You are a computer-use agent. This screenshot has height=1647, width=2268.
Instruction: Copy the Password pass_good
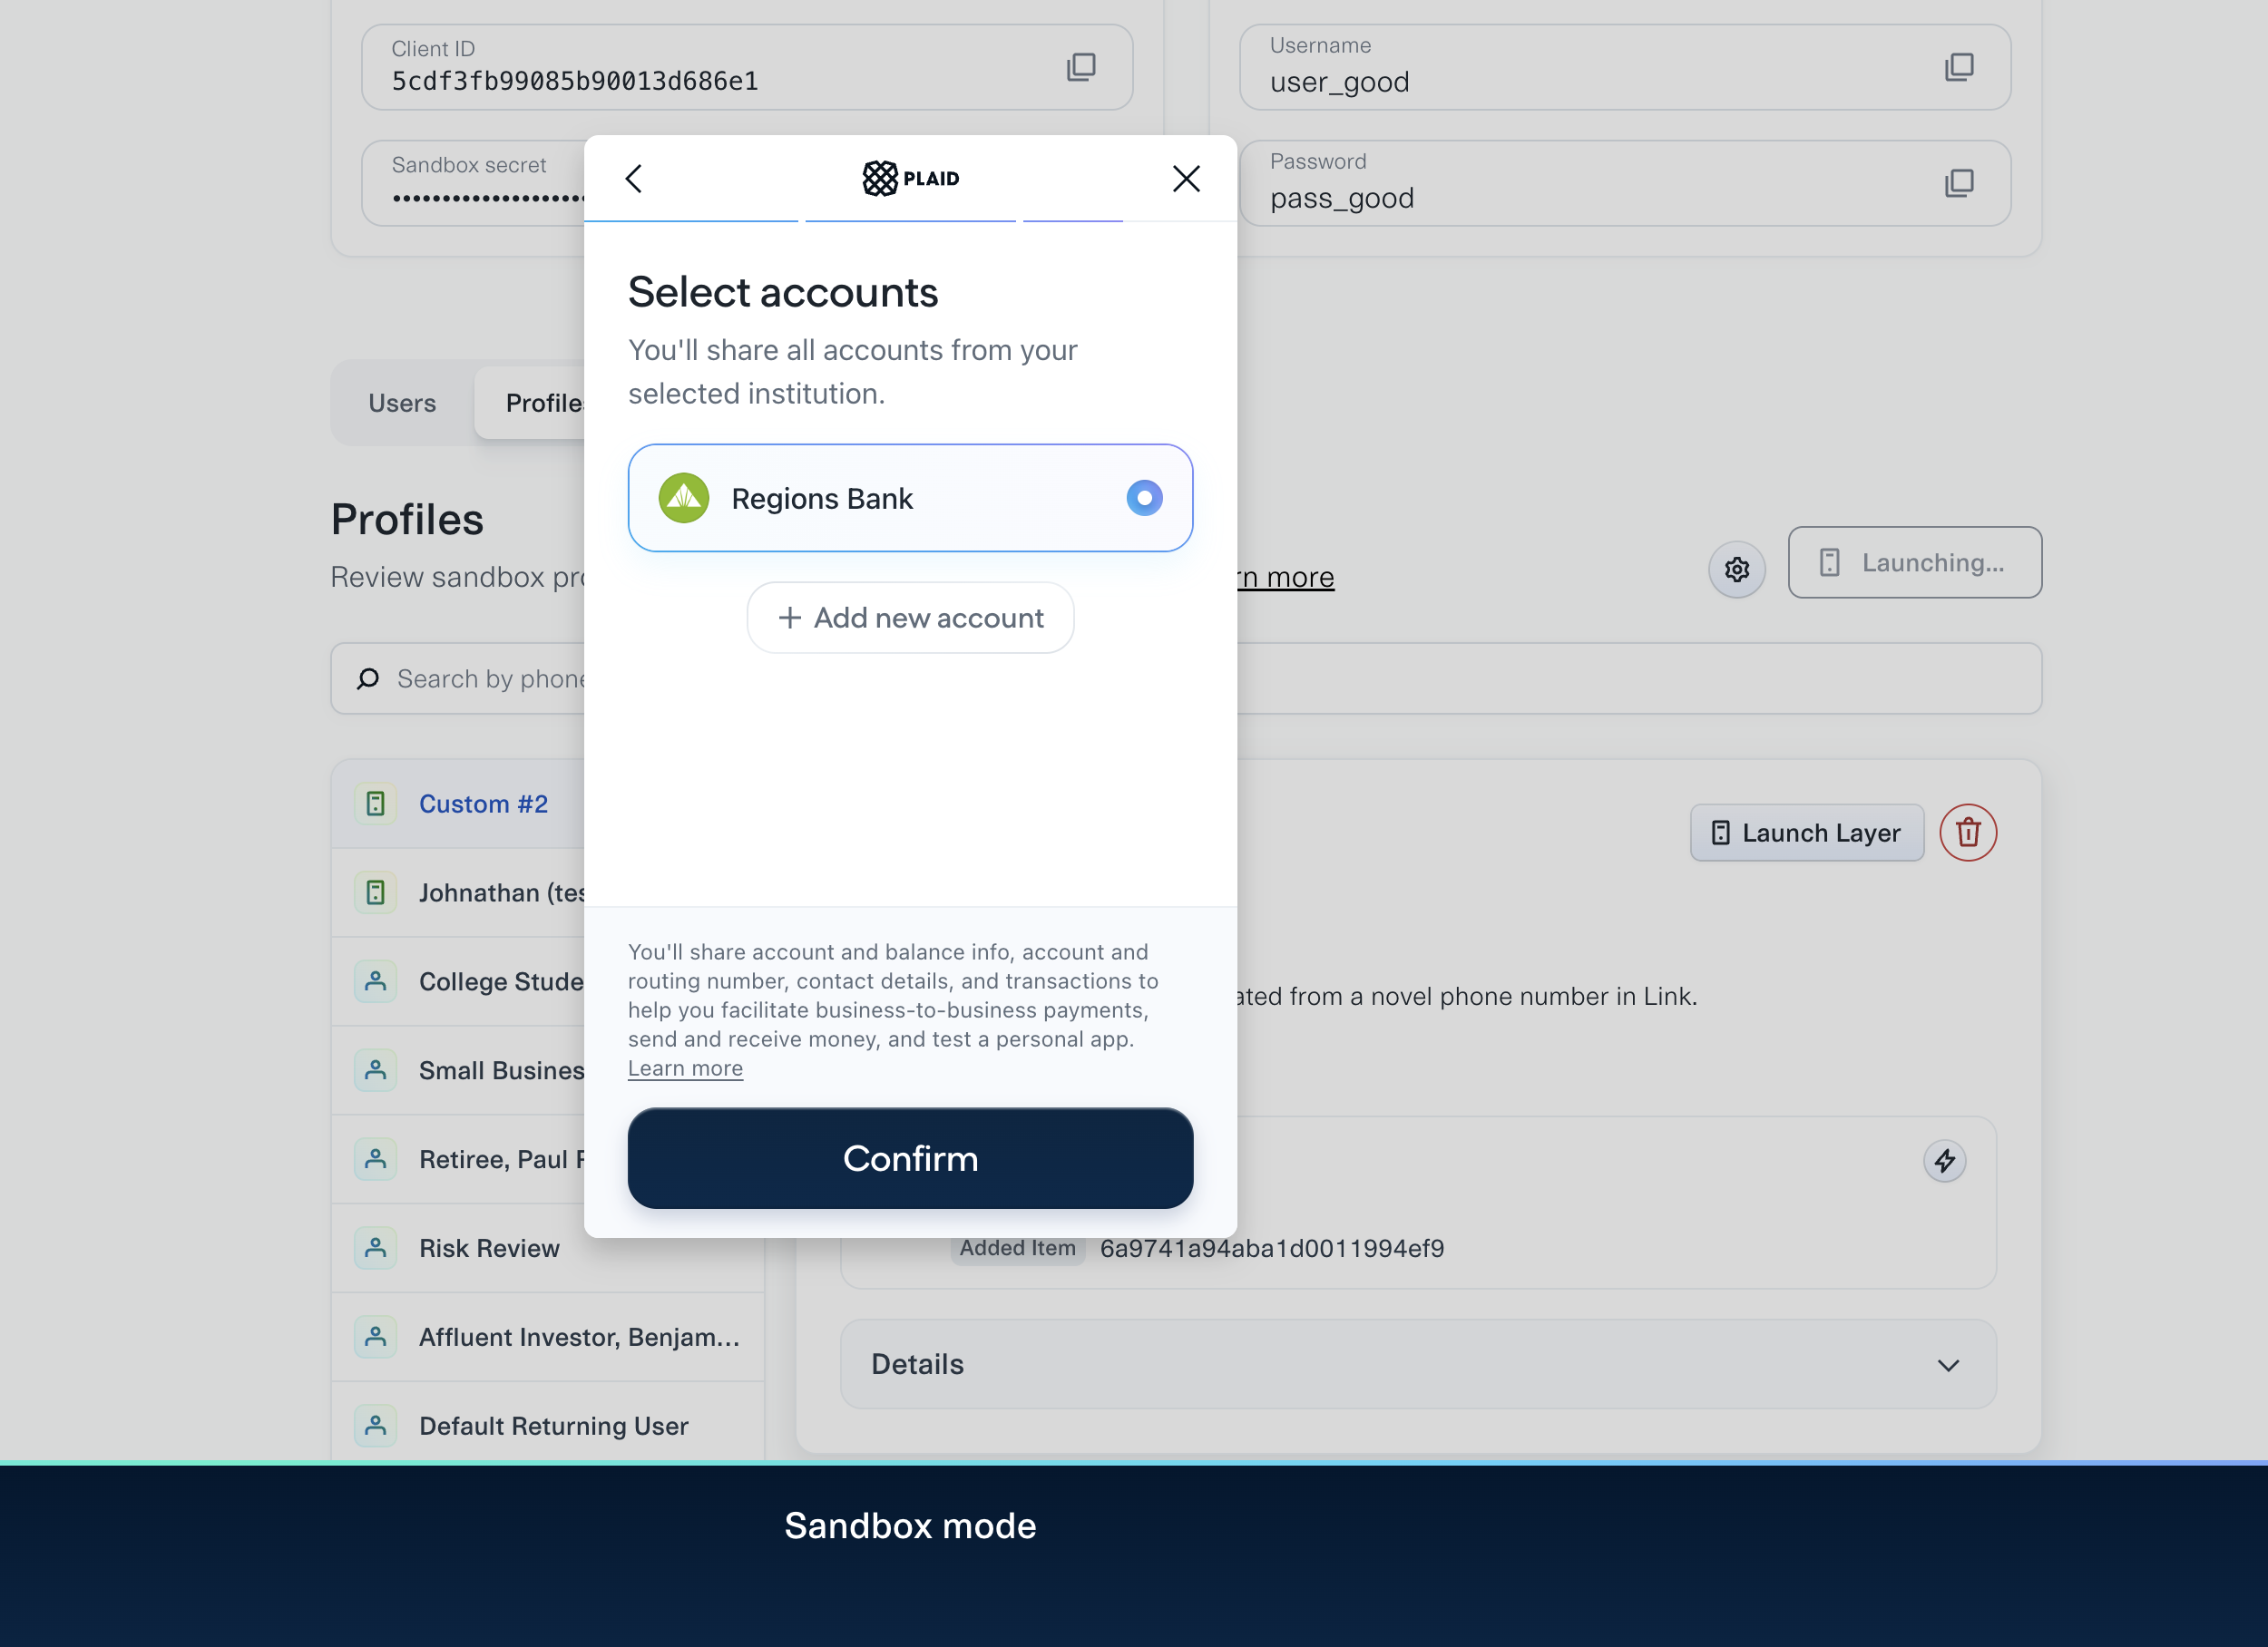[1959, 183]
